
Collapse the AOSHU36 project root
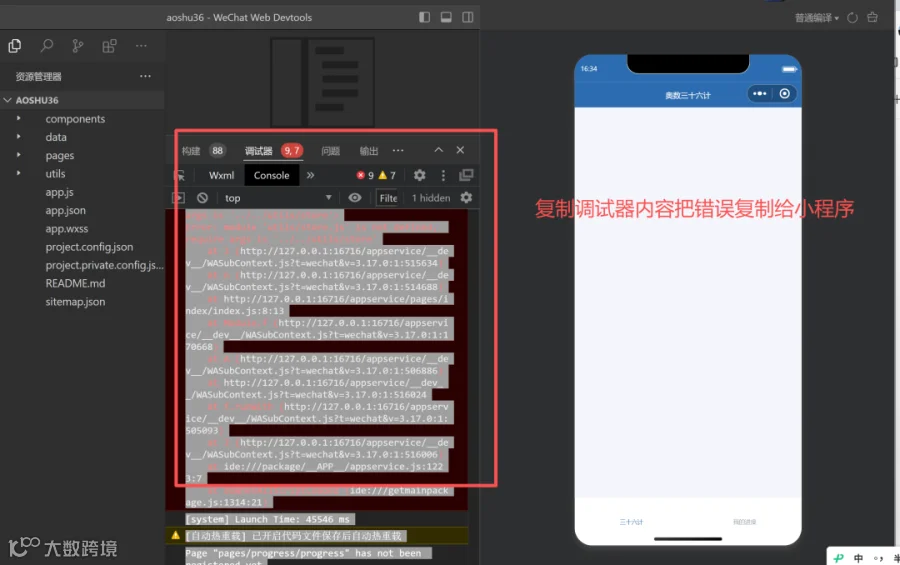[7, 100]
